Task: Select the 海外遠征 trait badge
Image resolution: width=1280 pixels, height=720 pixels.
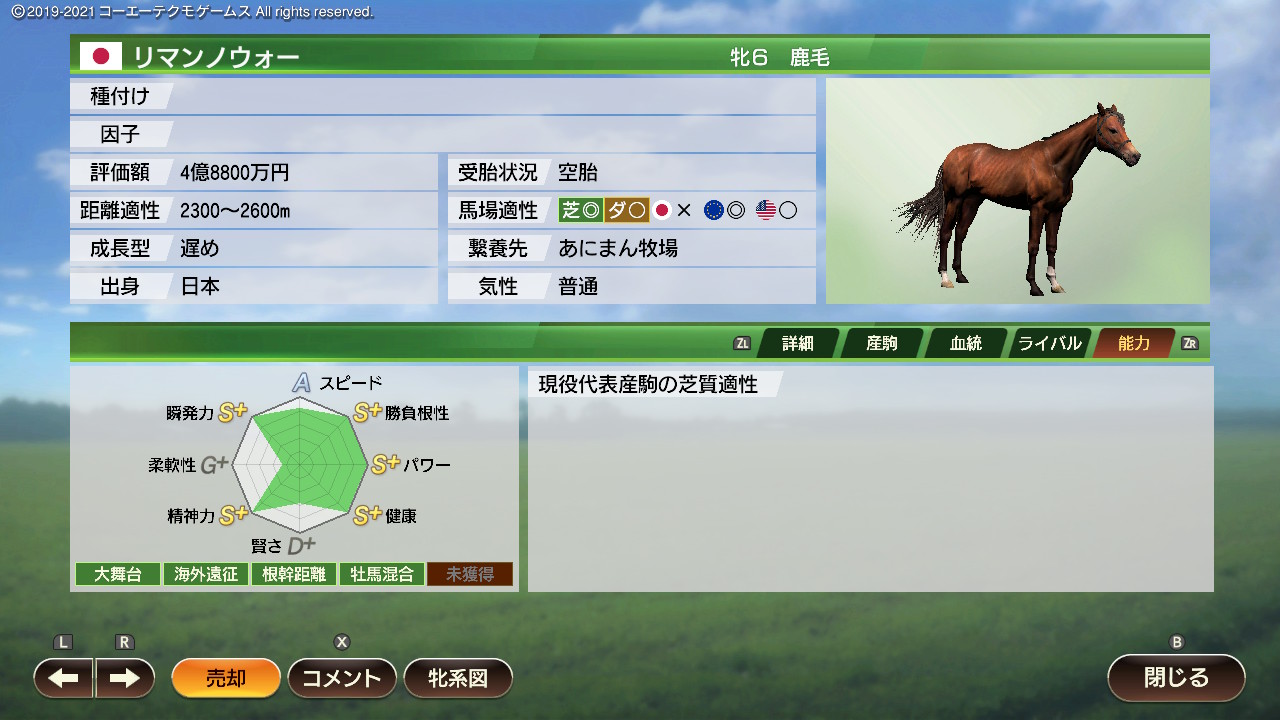Action: 206,574
